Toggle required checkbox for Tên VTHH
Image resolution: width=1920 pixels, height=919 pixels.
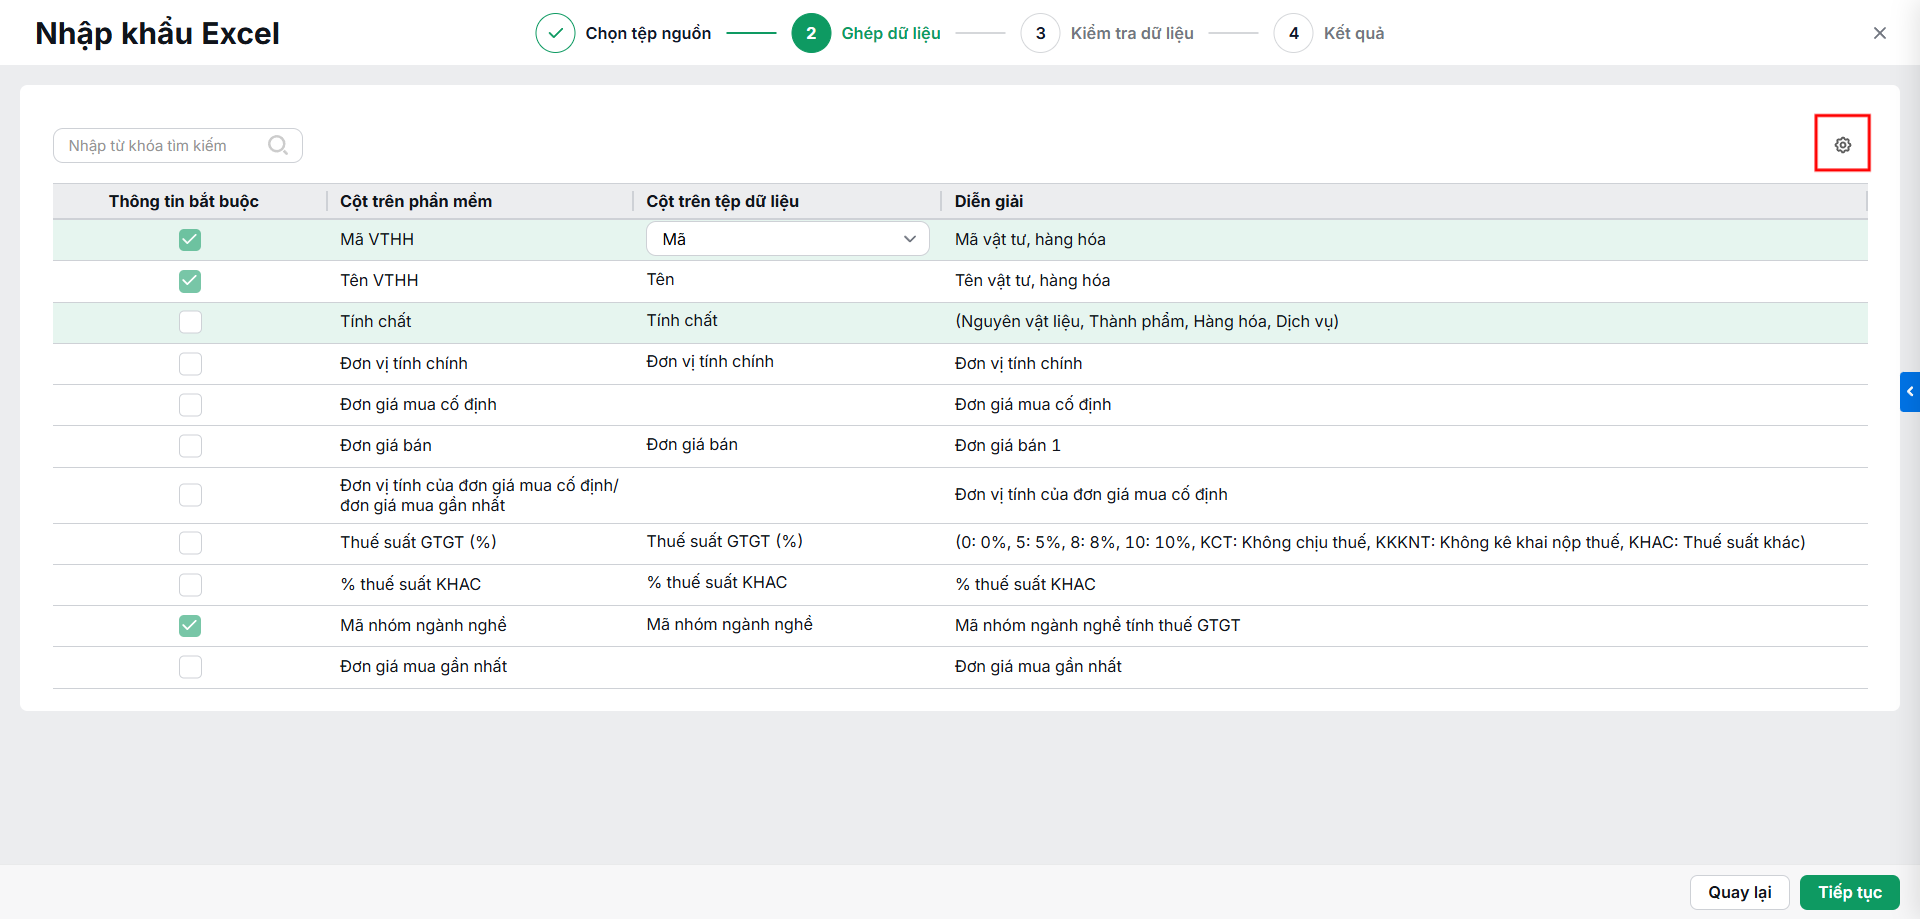tap(190, 281)
